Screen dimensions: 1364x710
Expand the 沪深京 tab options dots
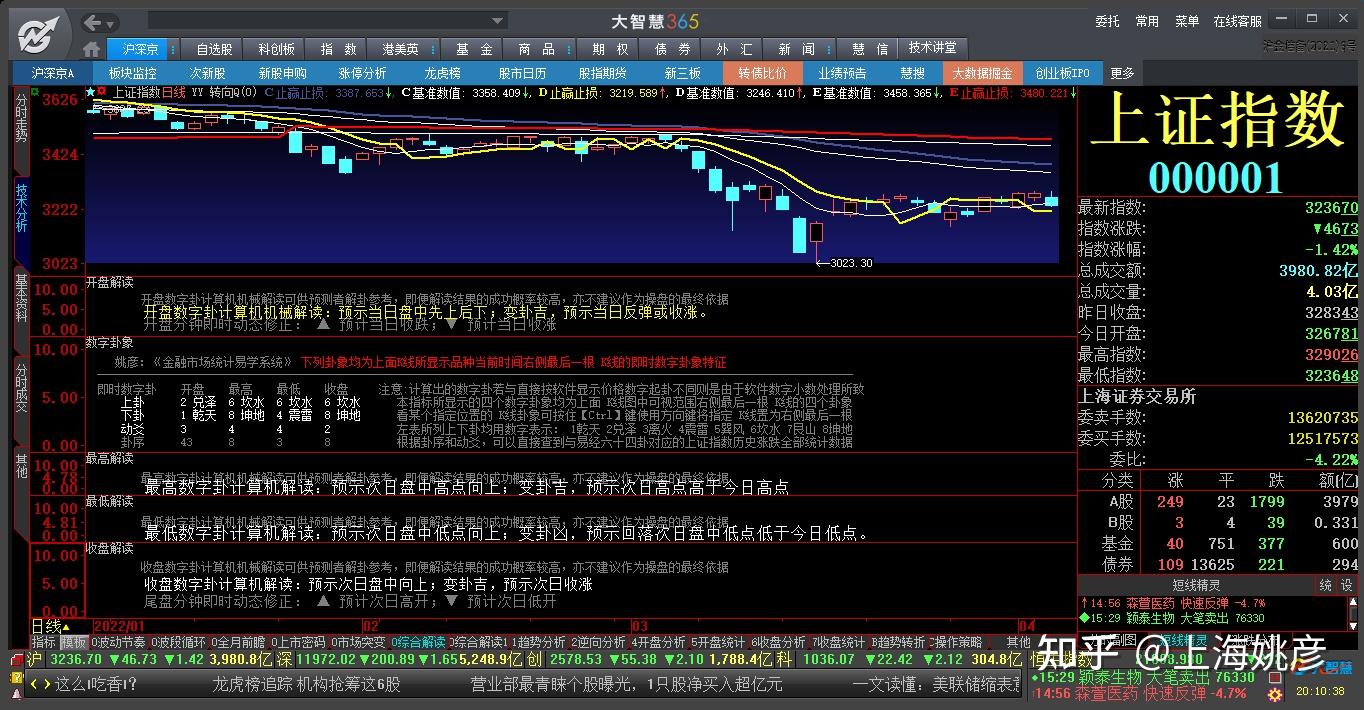point(171,49)
